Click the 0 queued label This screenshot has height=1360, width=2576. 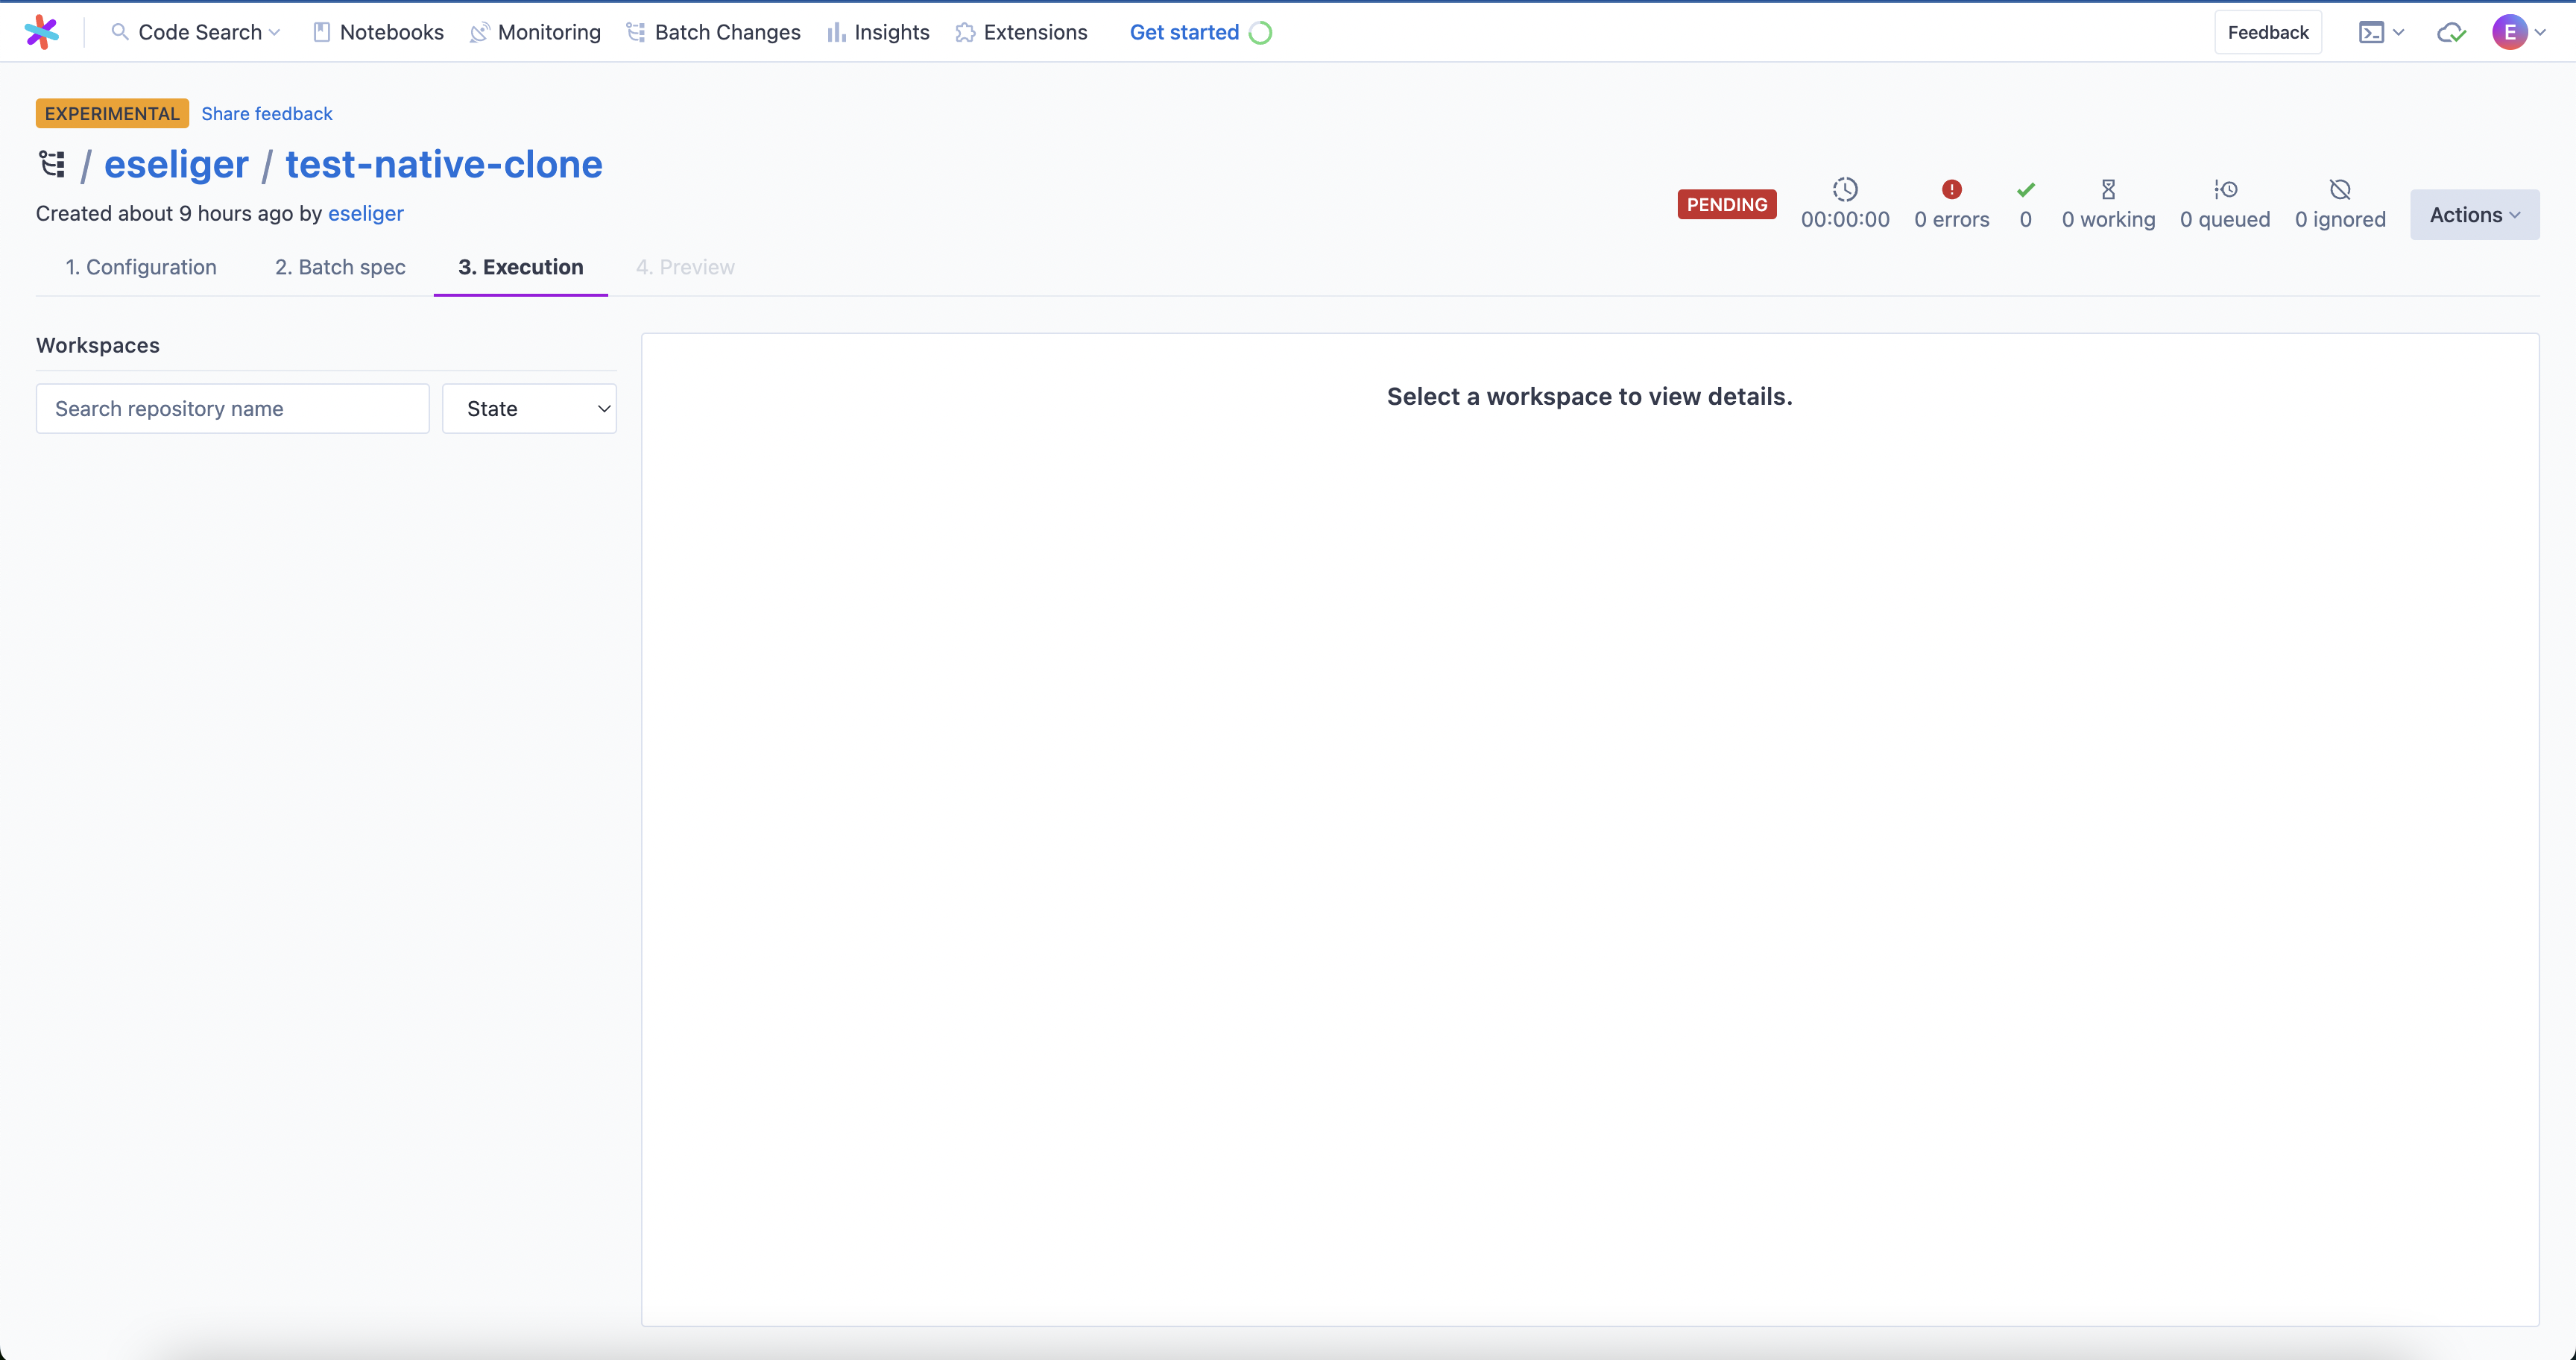[x=2224, y=219]
